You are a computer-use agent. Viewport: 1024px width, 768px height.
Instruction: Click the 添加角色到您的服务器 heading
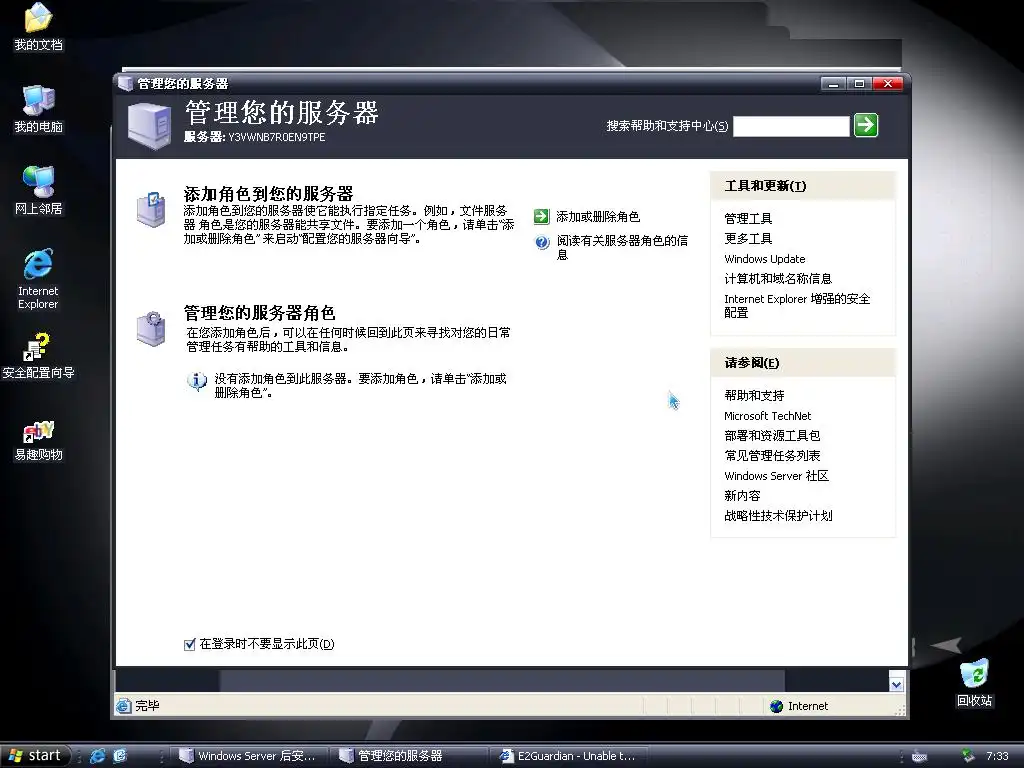pyautogui.click(x=268, y=194)
